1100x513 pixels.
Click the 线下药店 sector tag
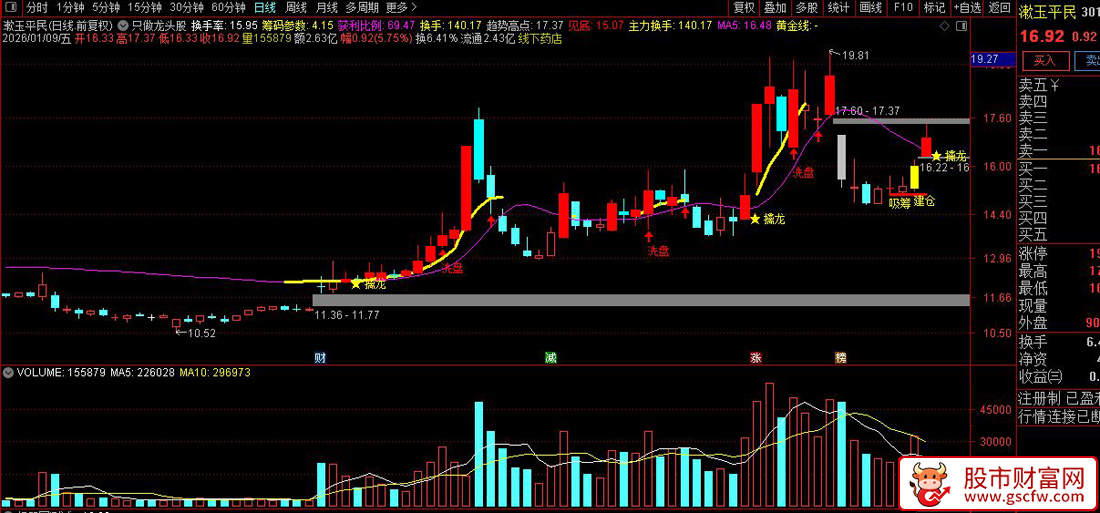click(x=541, y=39)
